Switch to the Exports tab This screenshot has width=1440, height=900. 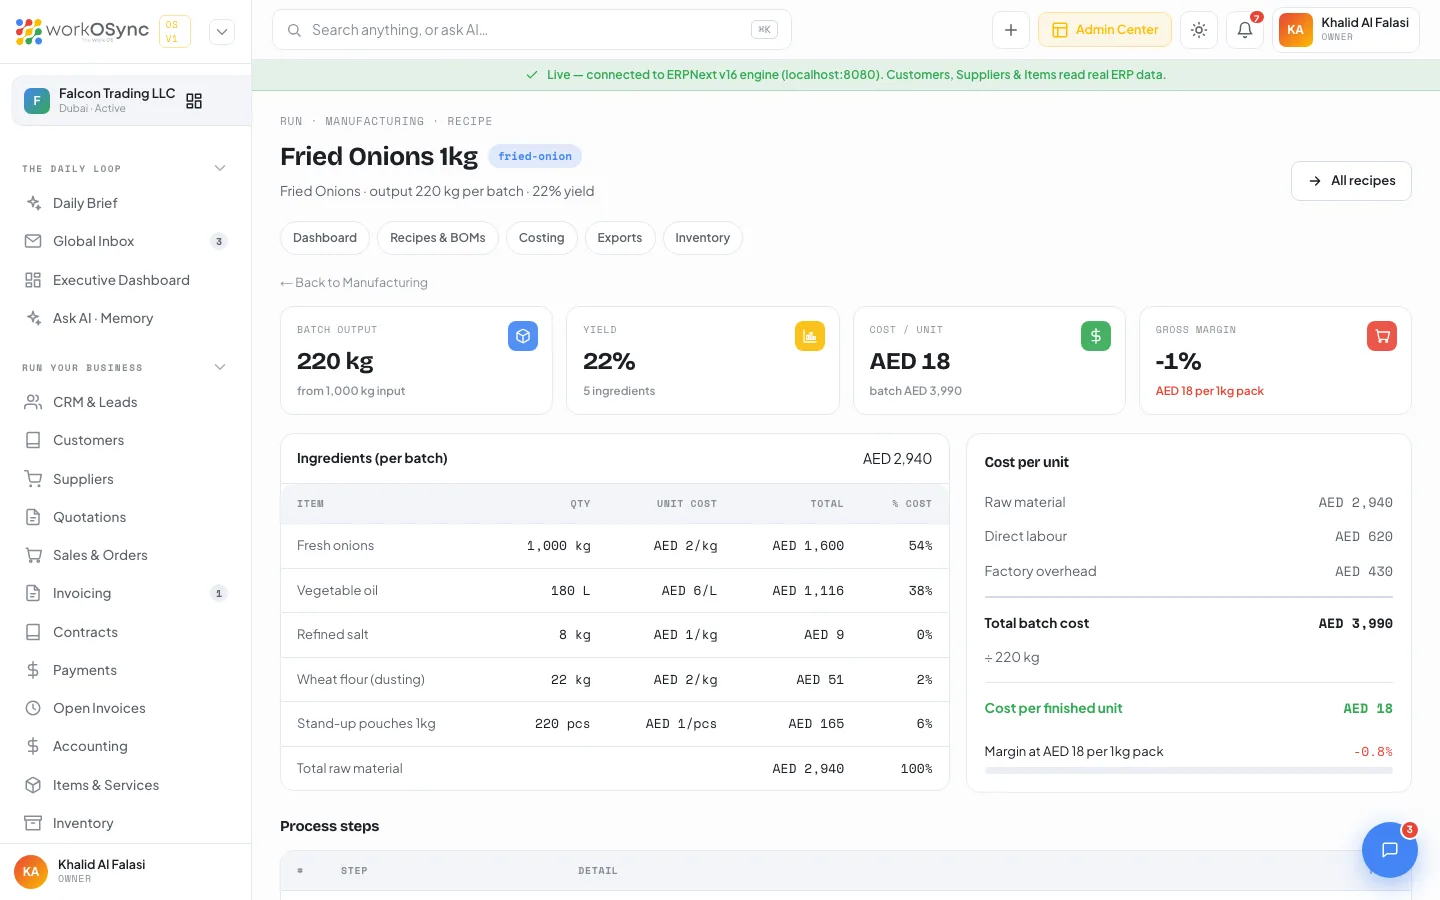coord(620,238)
